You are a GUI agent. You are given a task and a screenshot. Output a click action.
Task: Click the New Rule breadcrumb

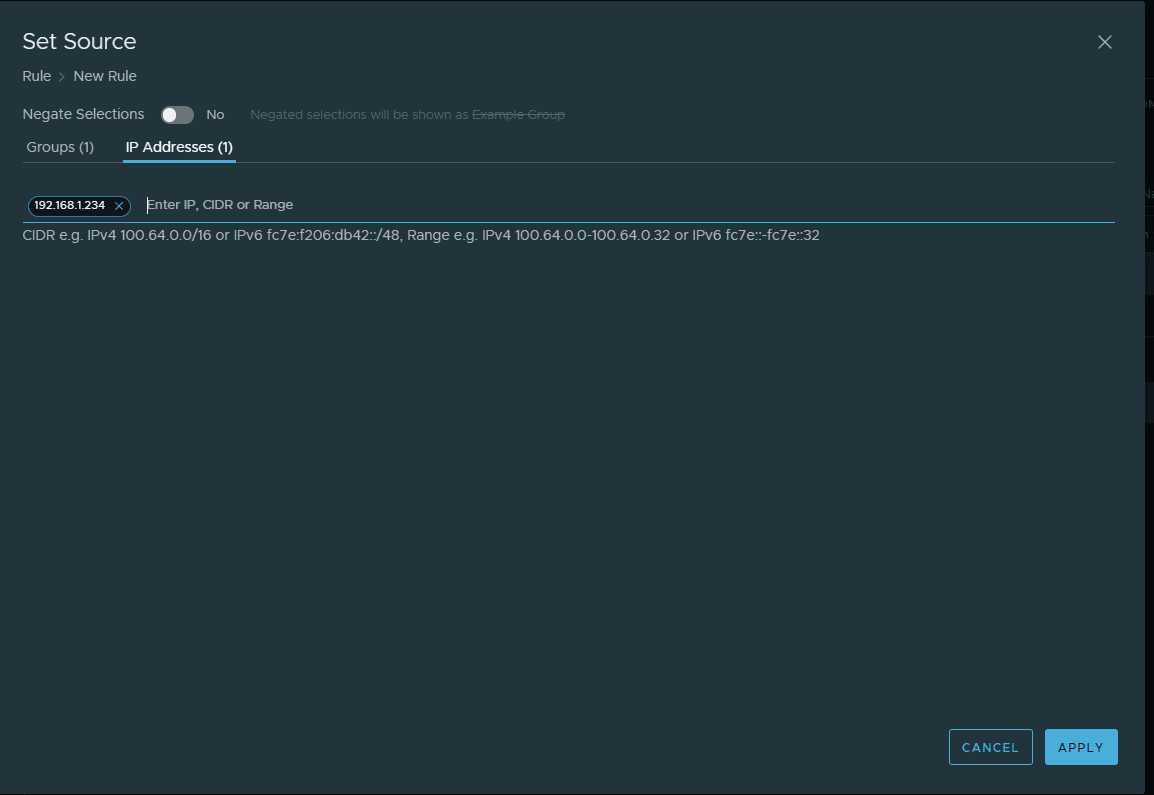[x=105, y=76]
